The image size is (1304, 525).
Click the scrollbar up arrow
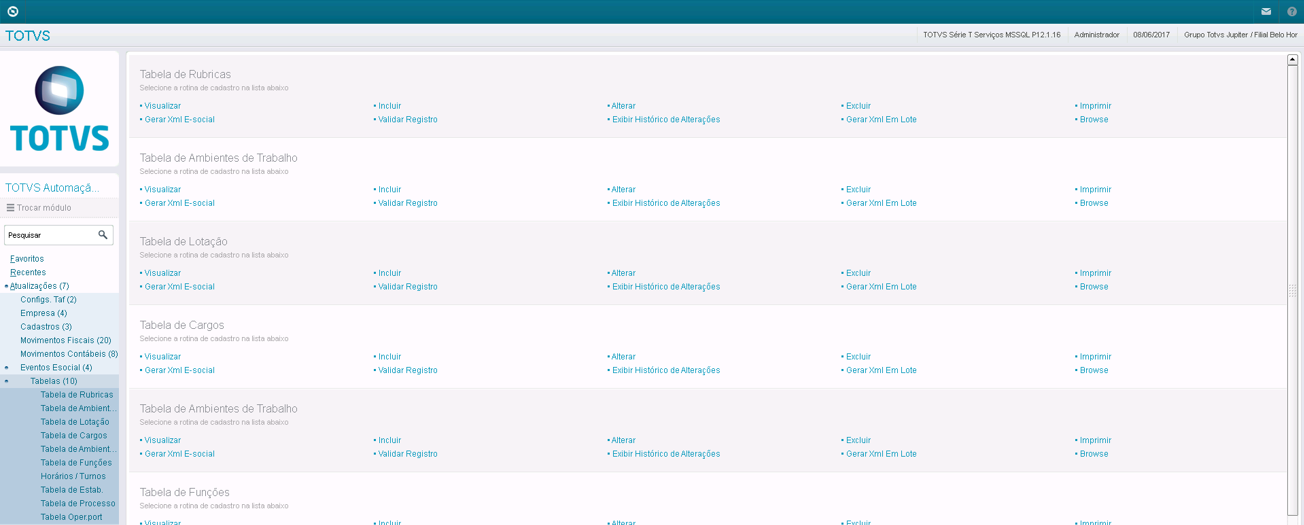click(1292, 60)
